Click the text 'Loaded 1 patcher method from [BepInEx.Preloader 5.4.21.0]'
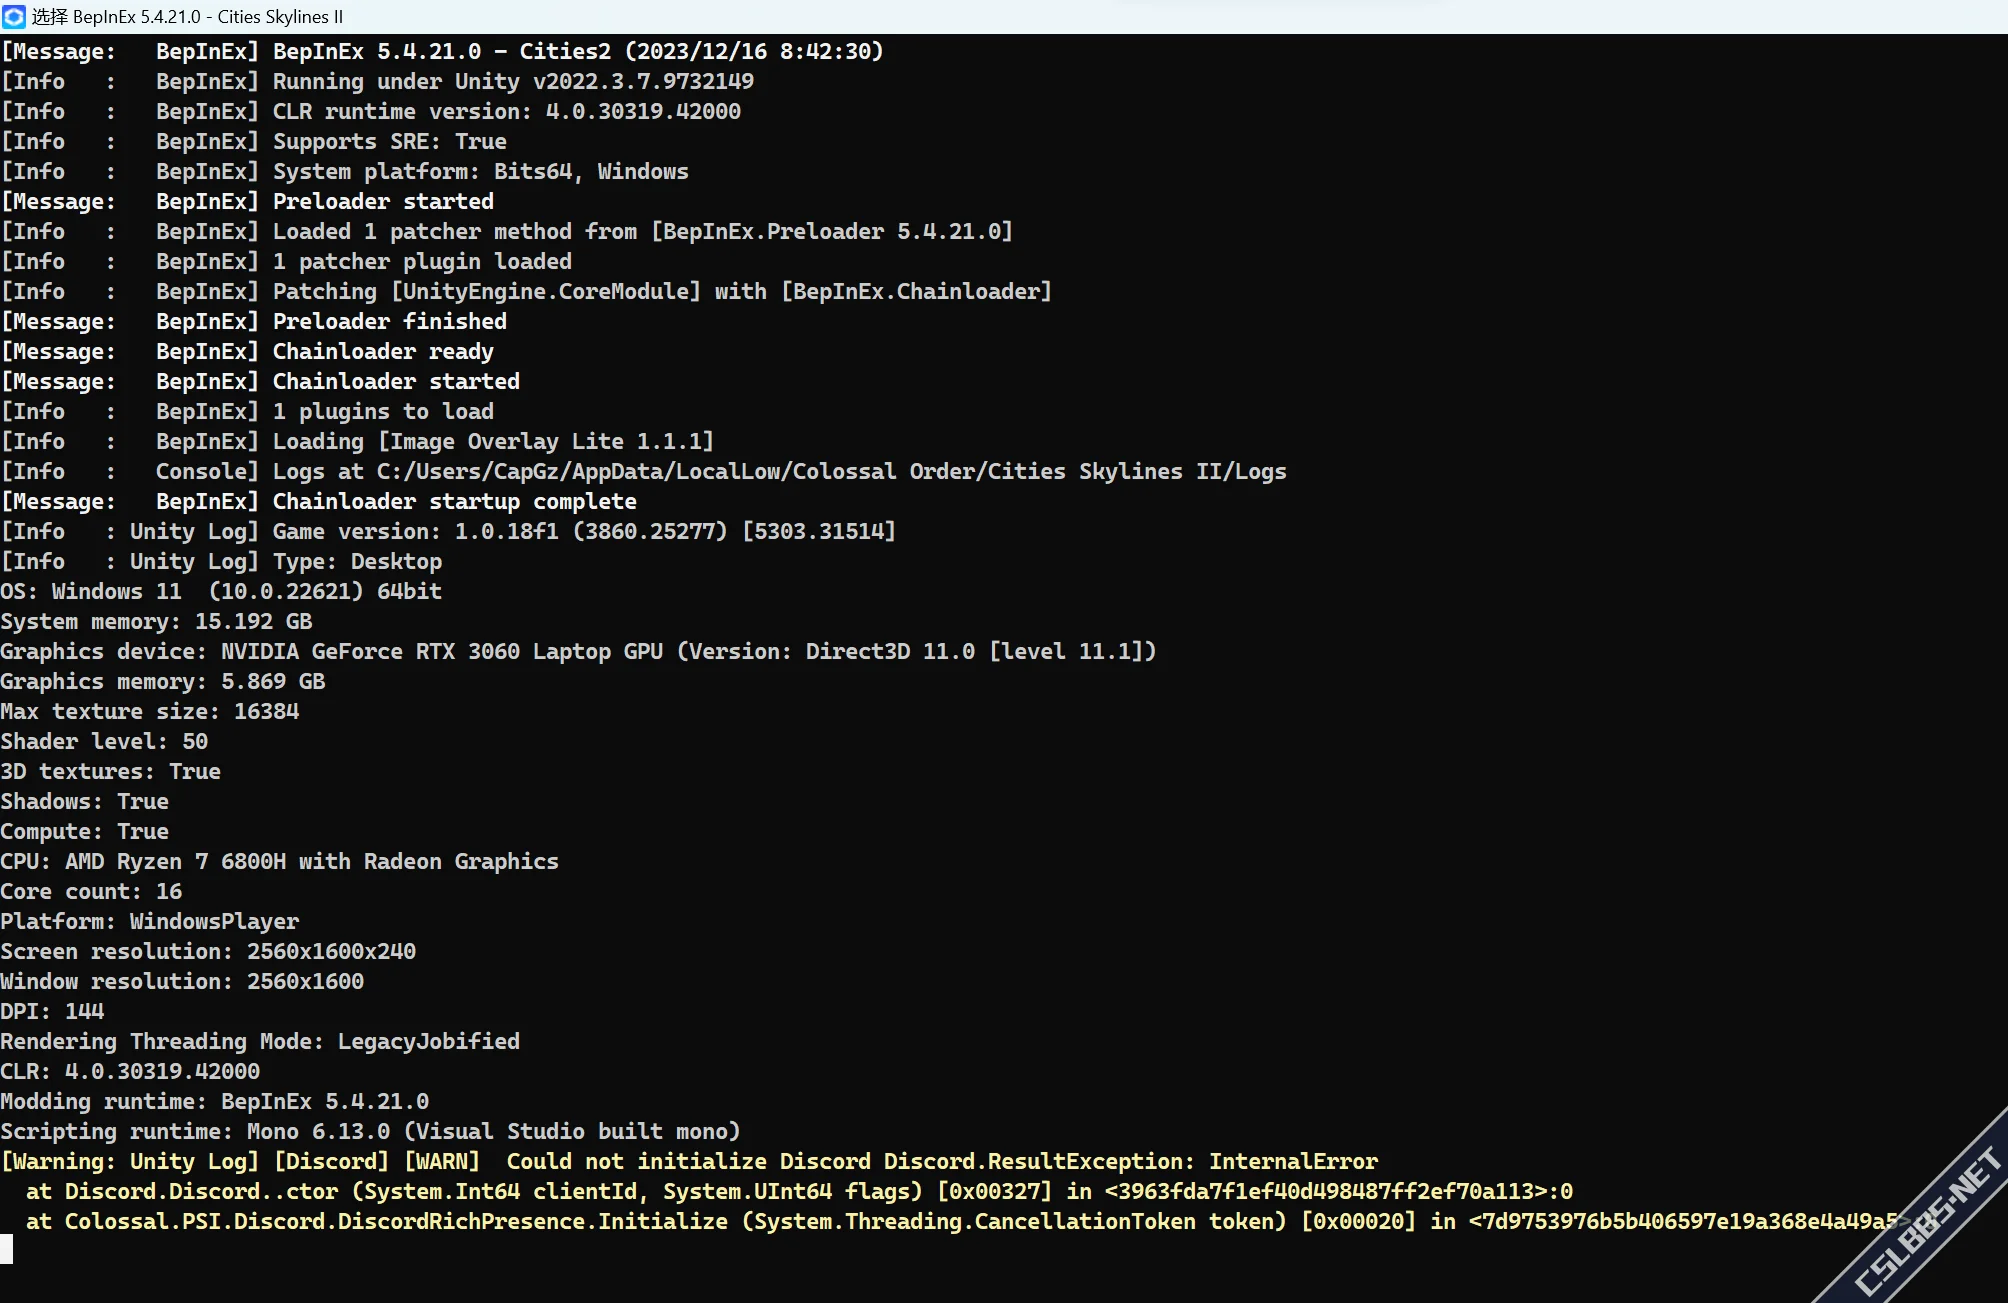Screen dimensions: 2008x1303 [x=643, y=232]
